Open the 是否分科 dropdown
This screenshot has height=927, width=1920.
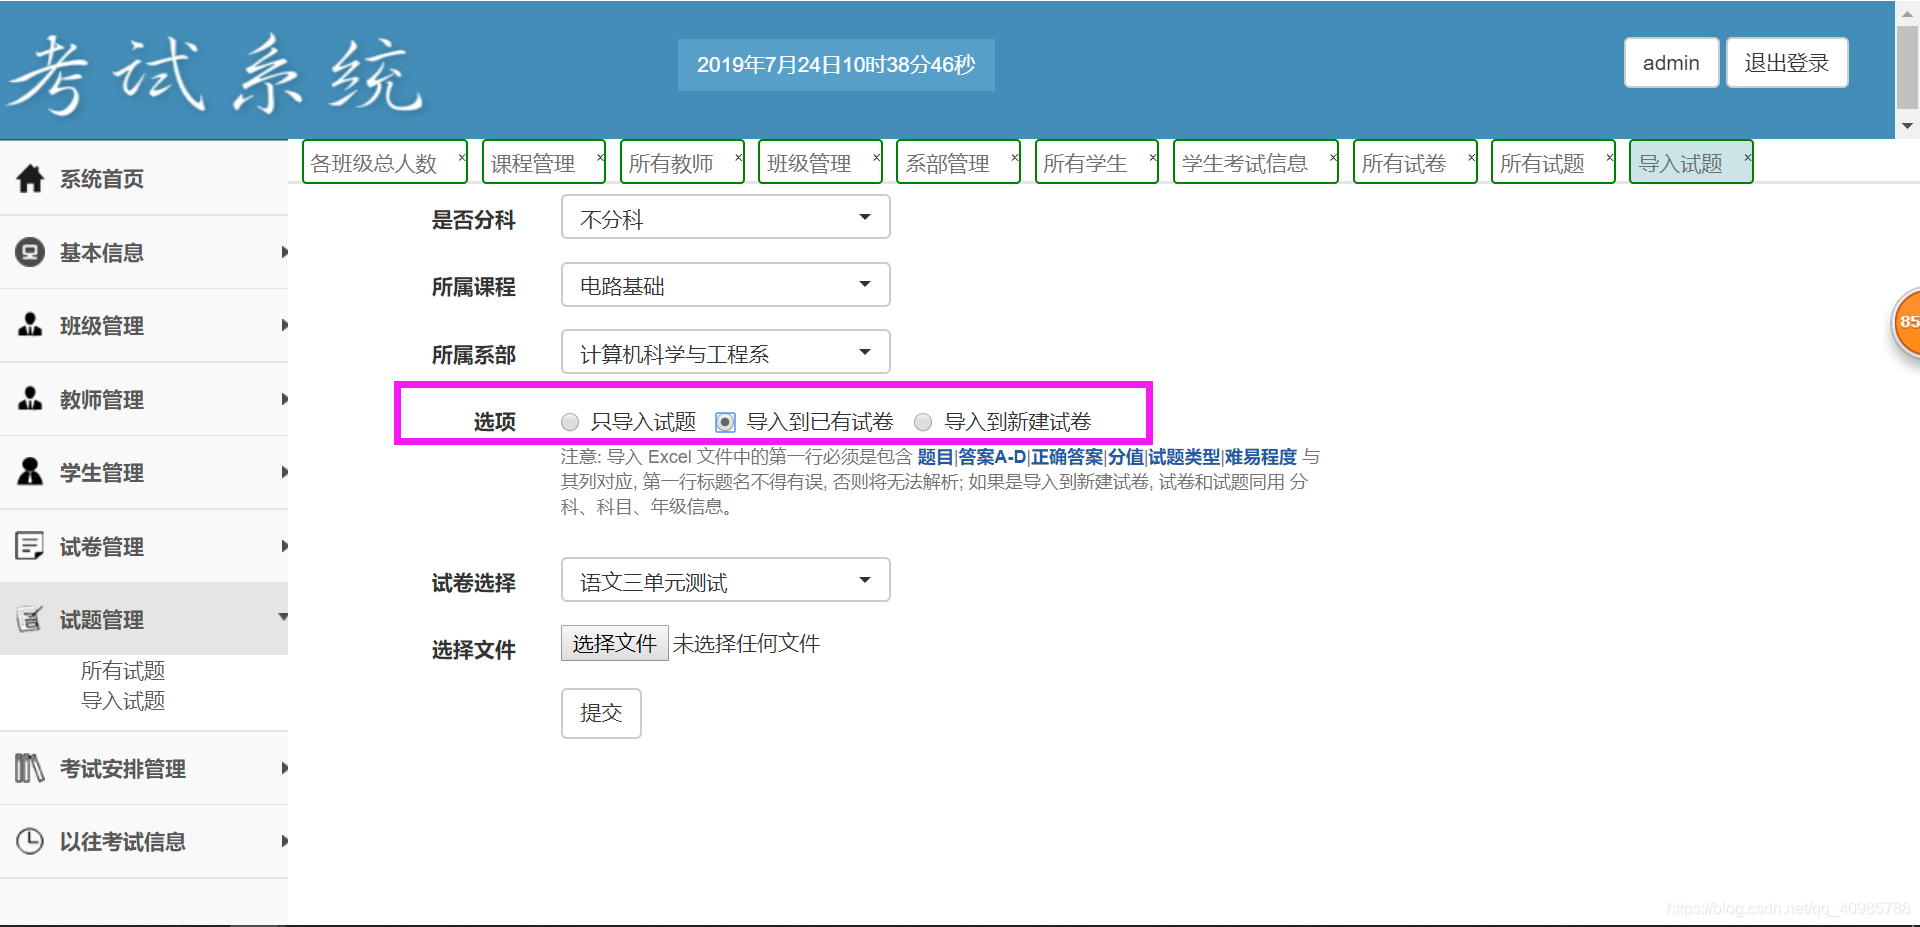click(x=726, y=217)
